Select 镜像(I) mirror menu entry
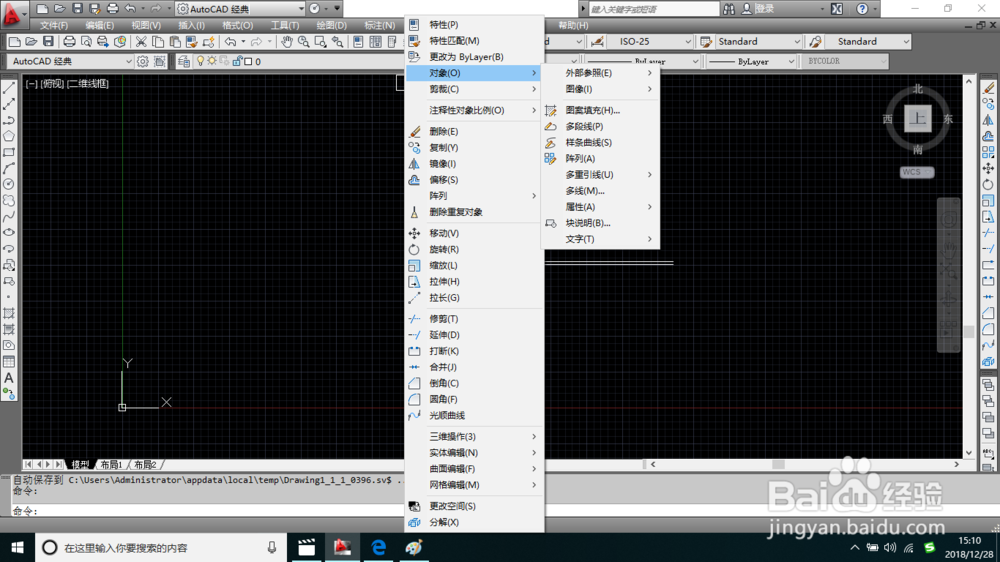 click(x=474, y=163)
